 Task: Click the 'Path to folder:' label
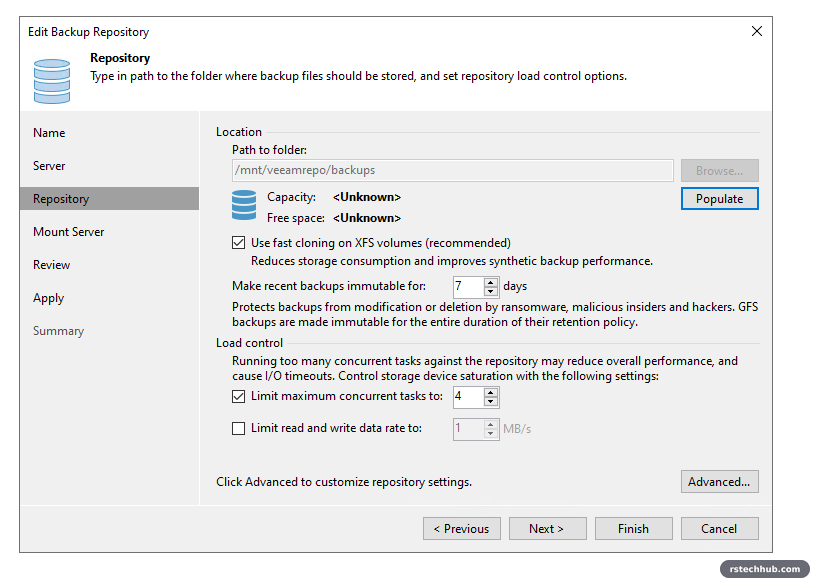click(269, 150)
